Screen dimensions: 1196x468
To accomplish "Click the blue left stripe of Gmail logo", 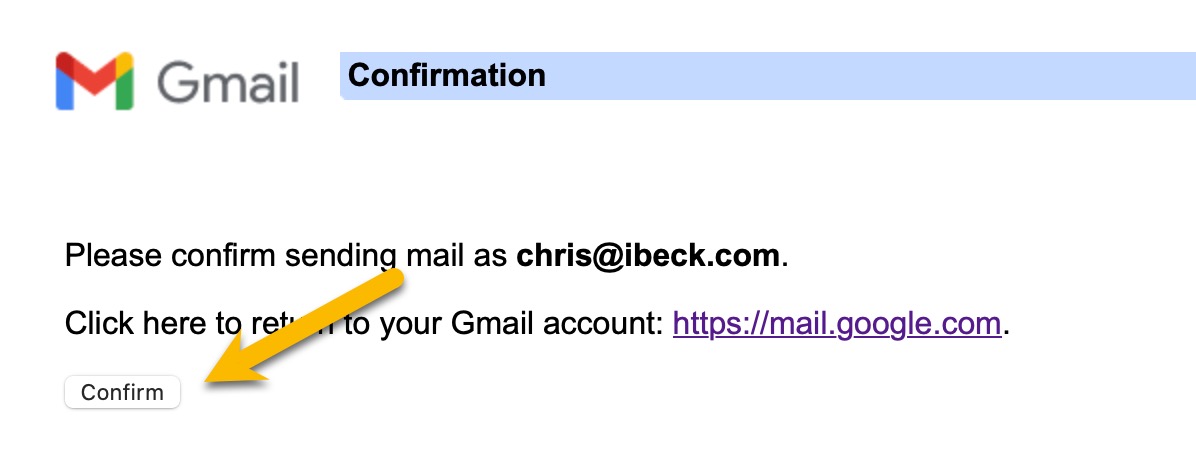I will pyautogui.click(x=65, y=88).
